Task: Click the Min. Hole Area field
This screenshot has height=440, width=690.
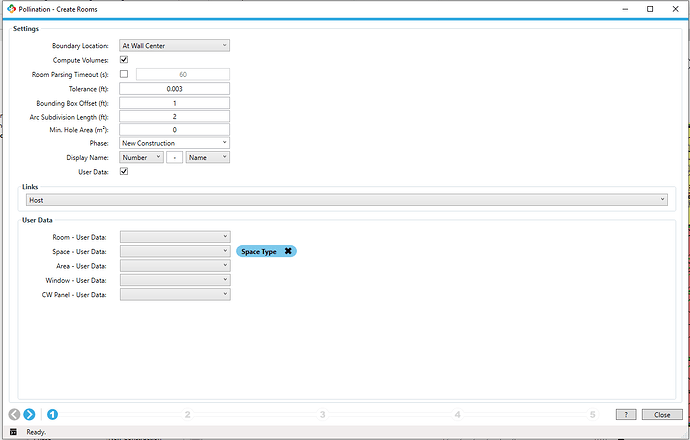Action: point(174,130)
